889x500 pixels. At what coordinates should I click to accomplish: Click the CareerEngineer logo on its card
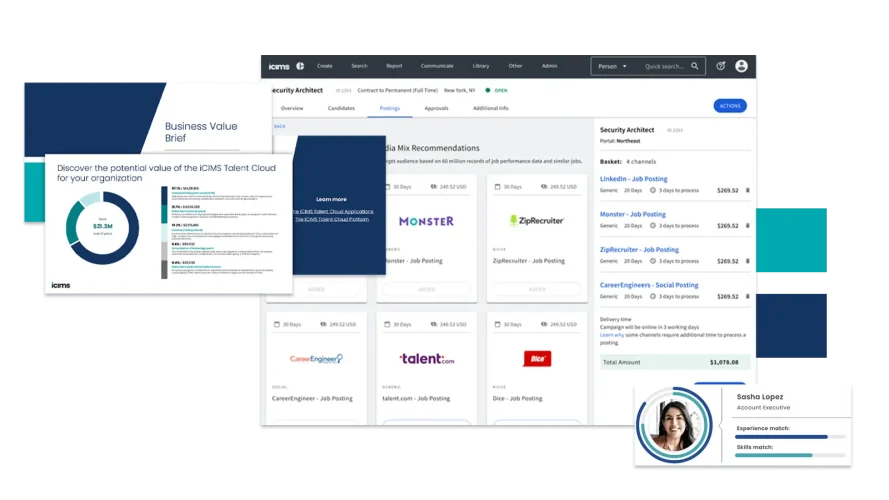tap(316, 358)
